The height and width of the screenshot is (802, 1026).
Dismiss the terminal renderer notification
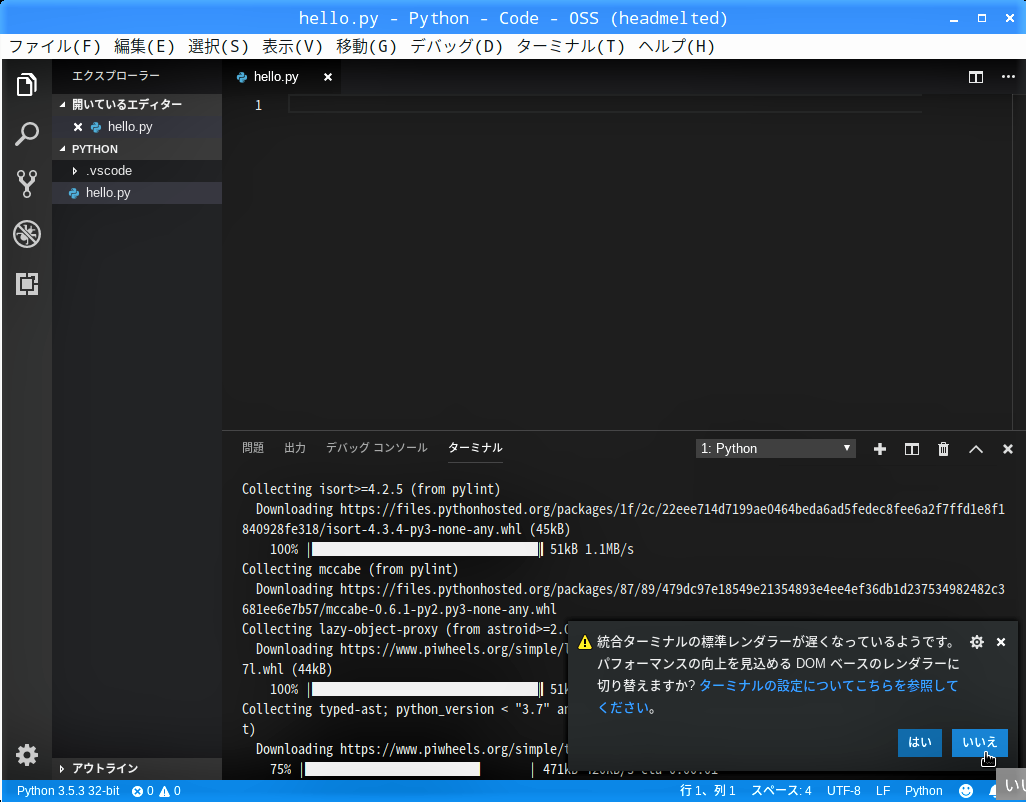pos(1000,642)
